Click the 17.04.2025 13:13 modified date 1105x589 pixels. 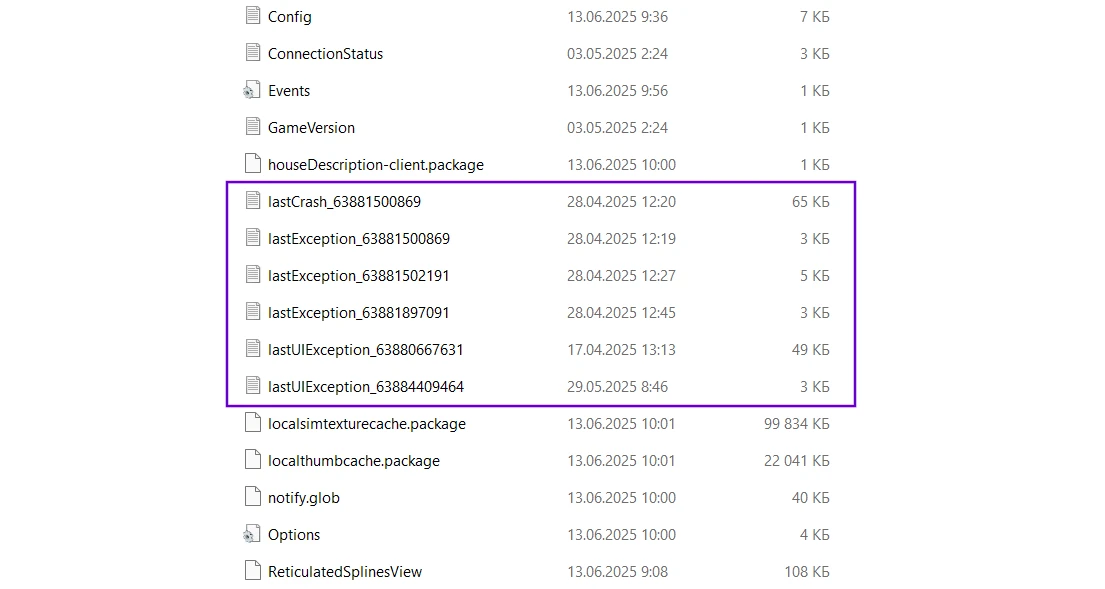coord(621,350)
